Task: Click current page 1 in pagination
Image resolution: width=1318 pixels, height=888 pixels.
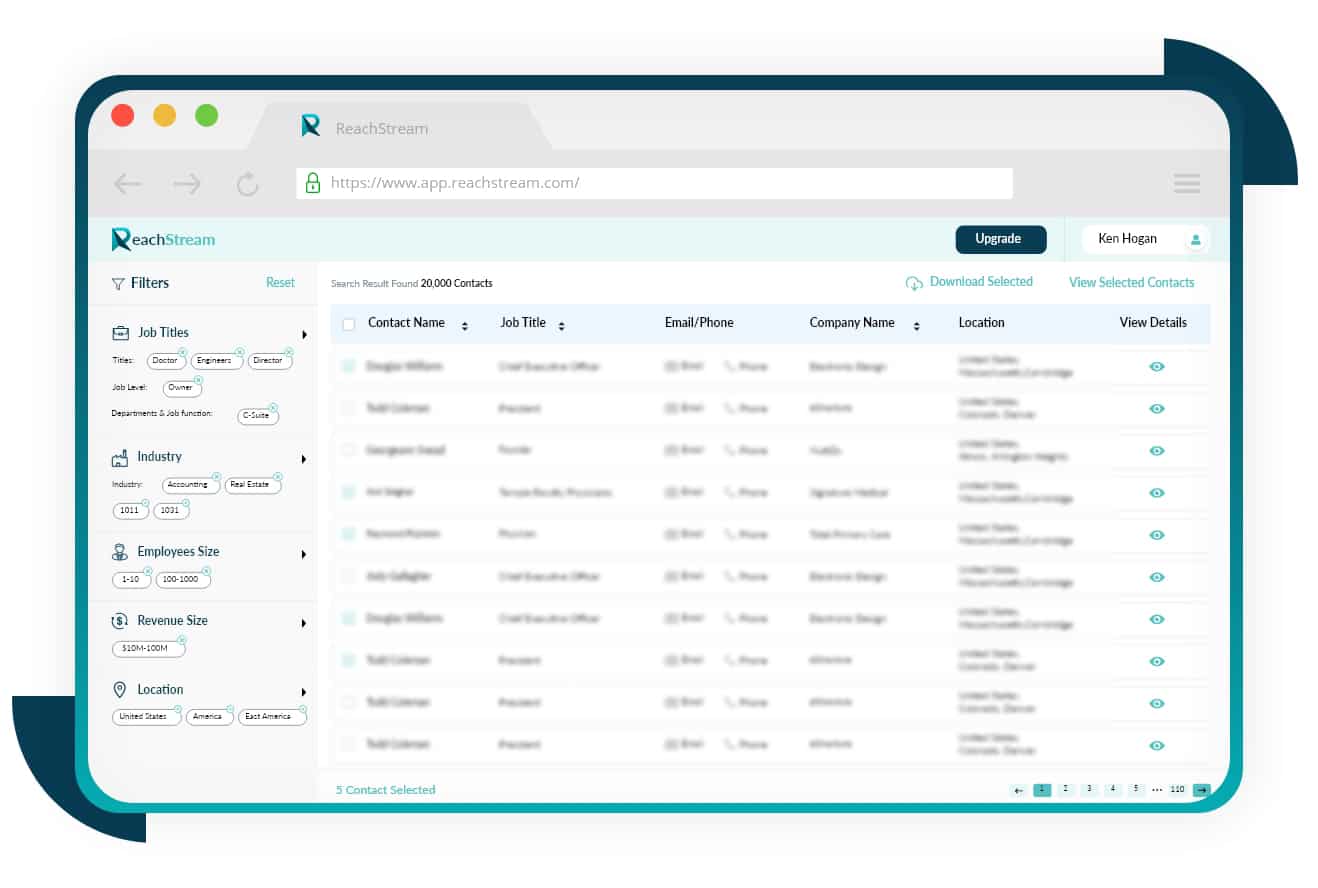Action: (1042, 789)
